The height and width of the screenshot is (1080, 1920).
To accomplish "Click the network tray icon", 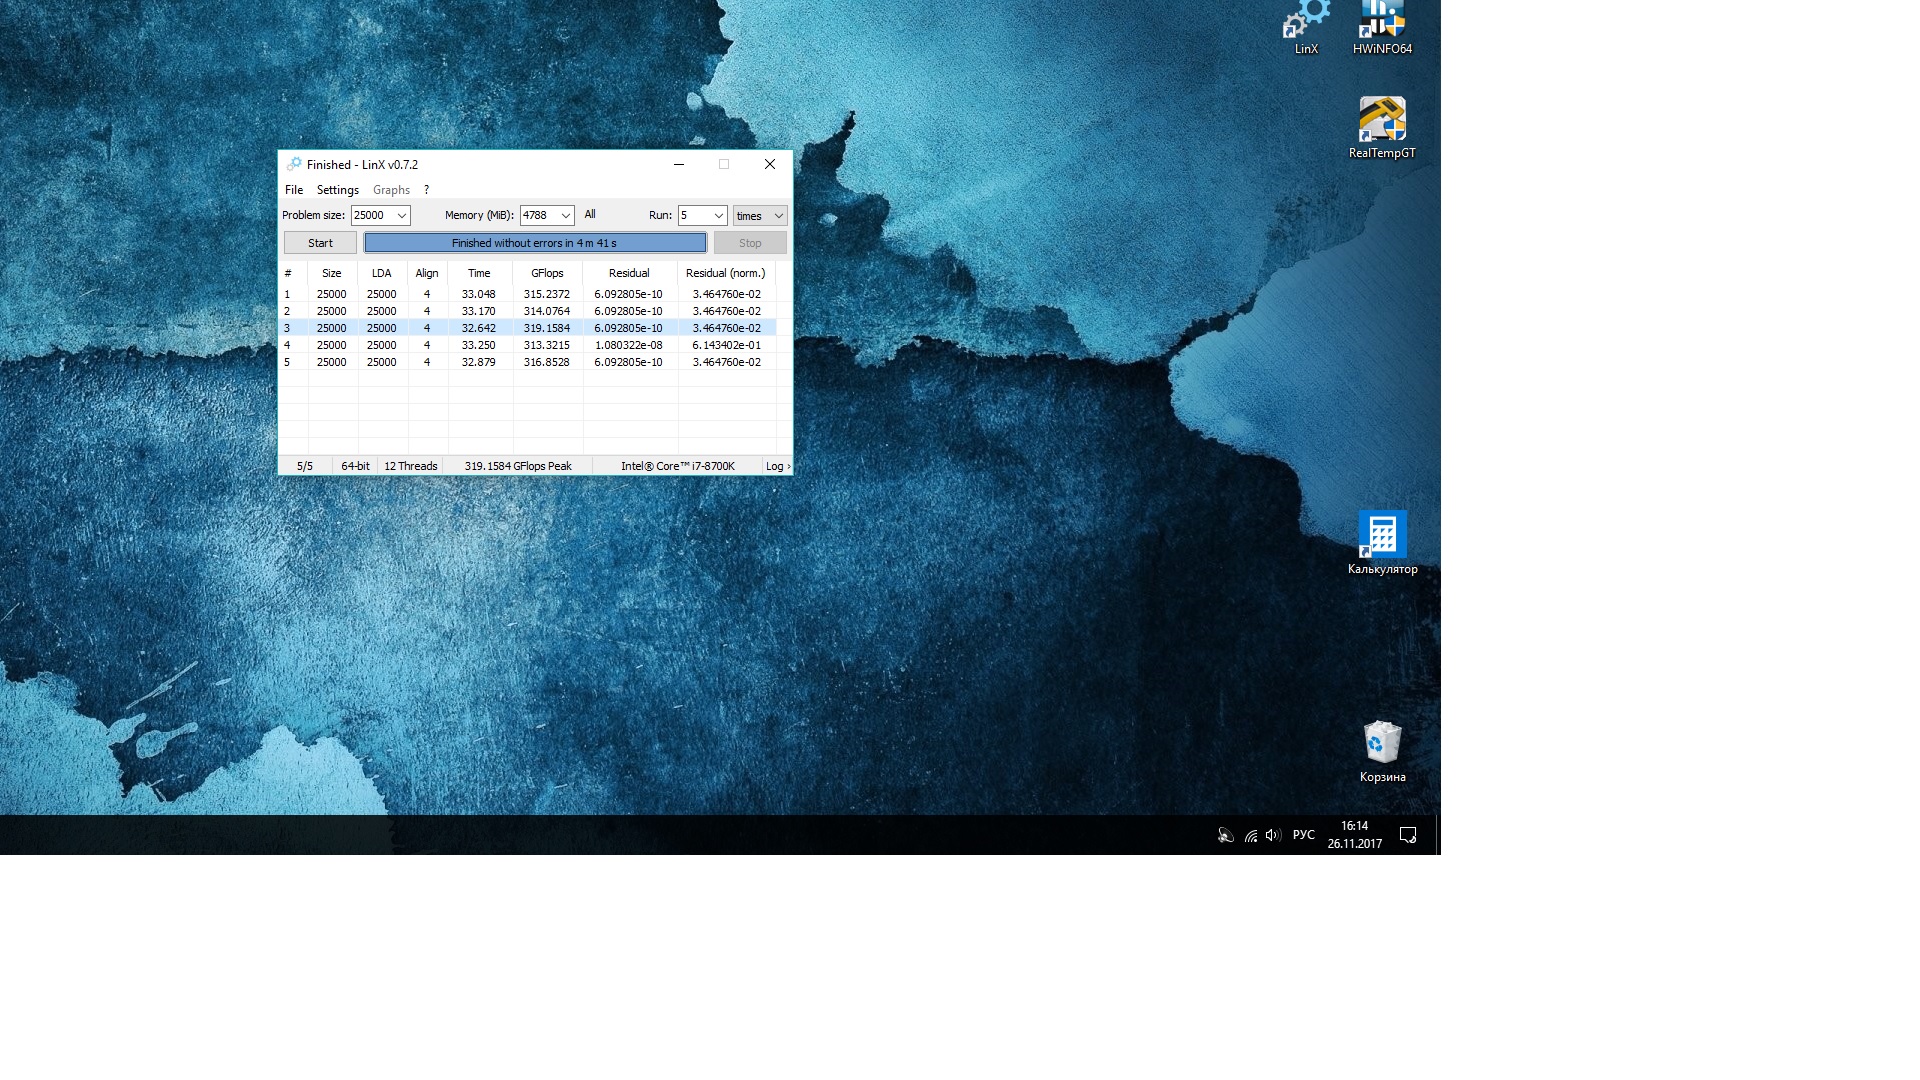I will [1250, 835].
